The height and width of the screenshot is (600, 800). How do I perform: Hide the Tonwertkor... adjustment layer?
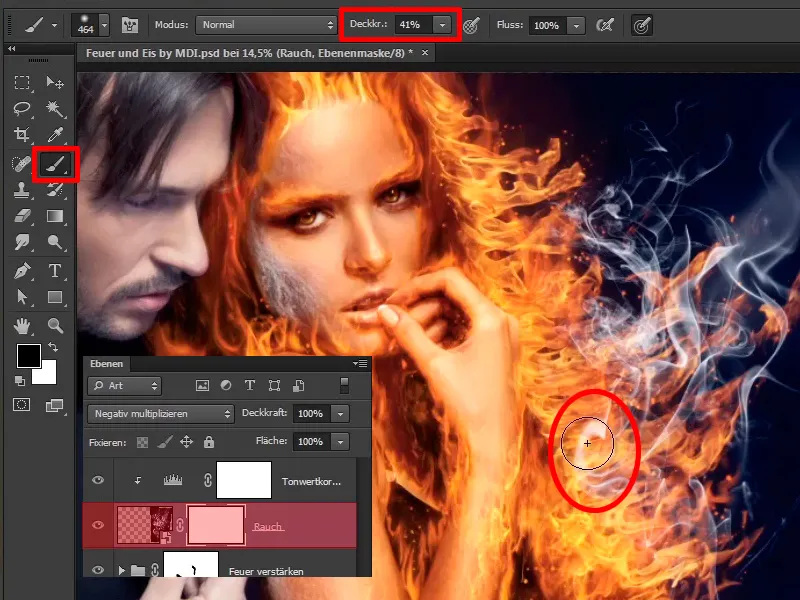(x=98, y=480)
